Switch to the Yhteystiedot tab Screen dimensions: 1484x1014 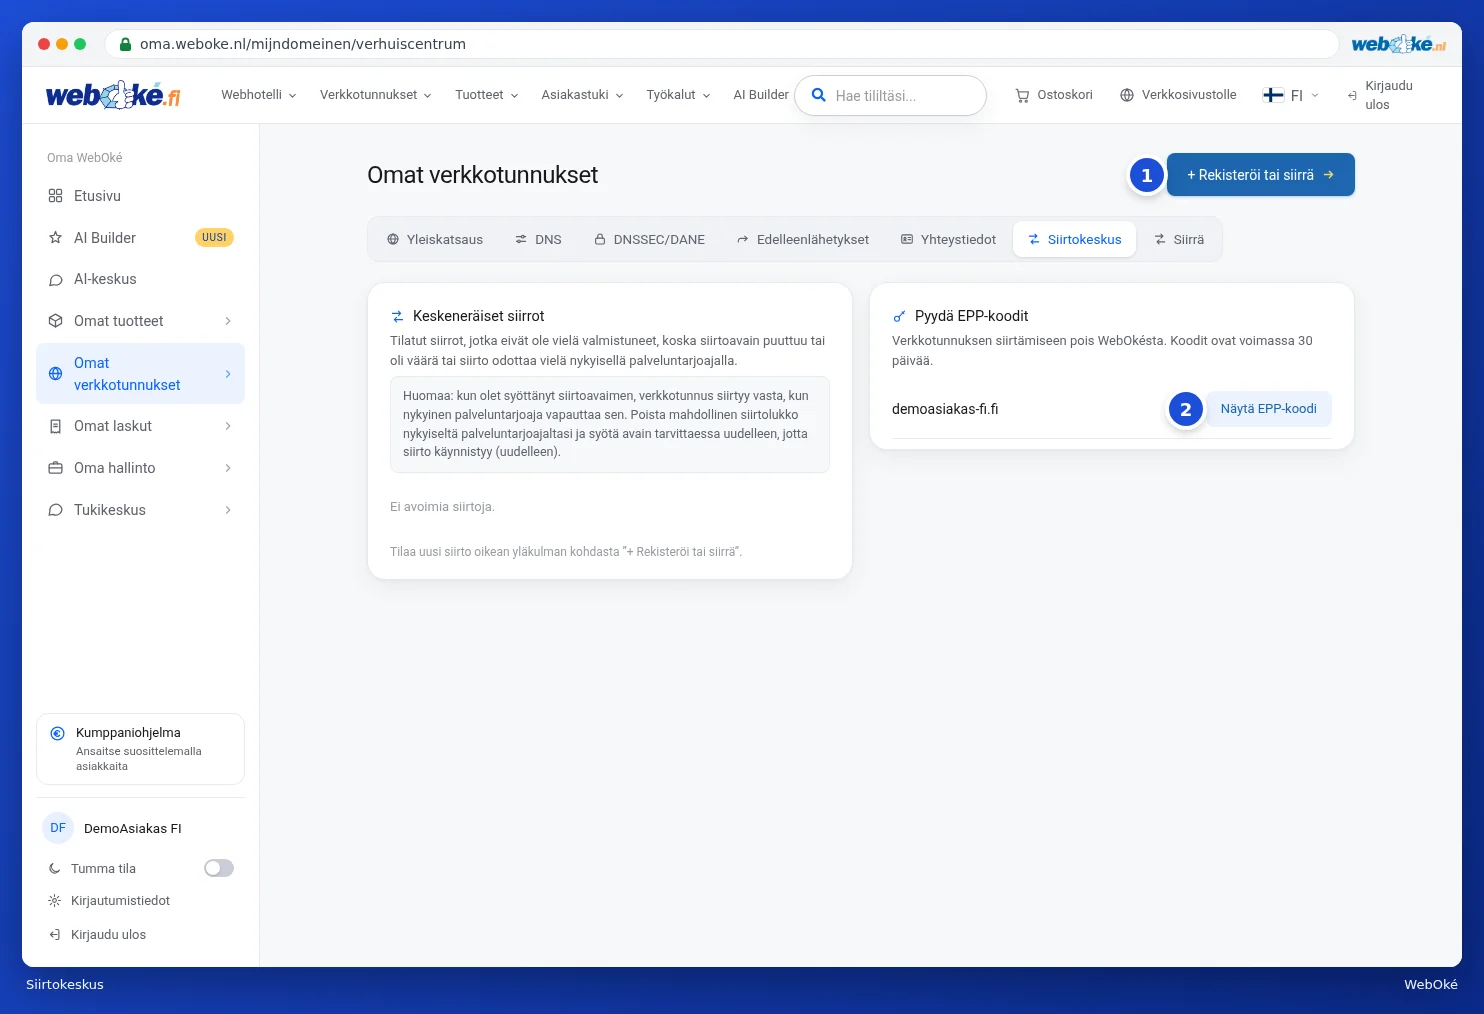pos(949,240)
